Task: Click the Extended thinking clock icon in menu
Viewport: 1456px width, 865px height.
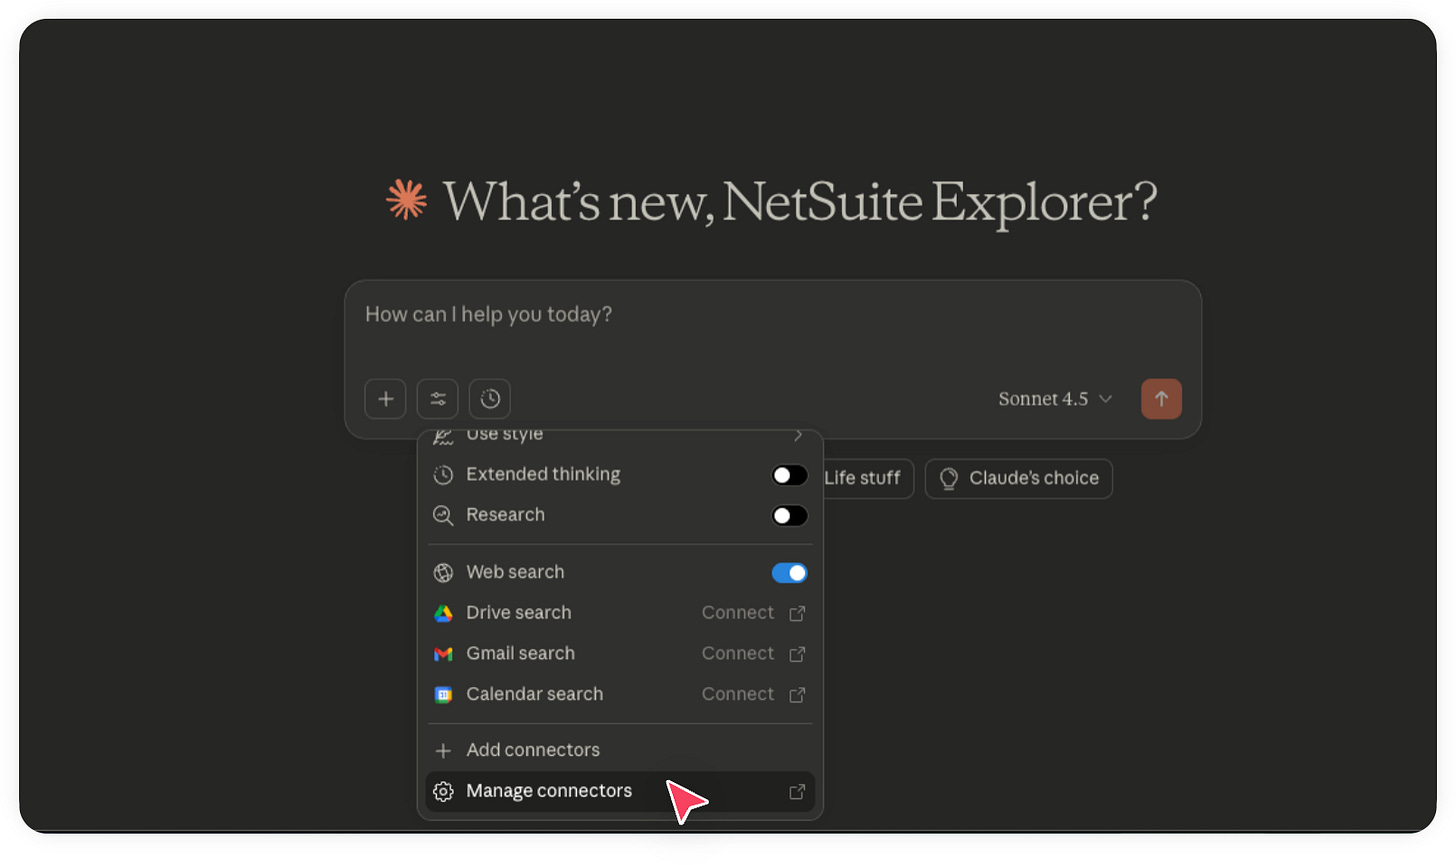Action: [x=443, y=475]
